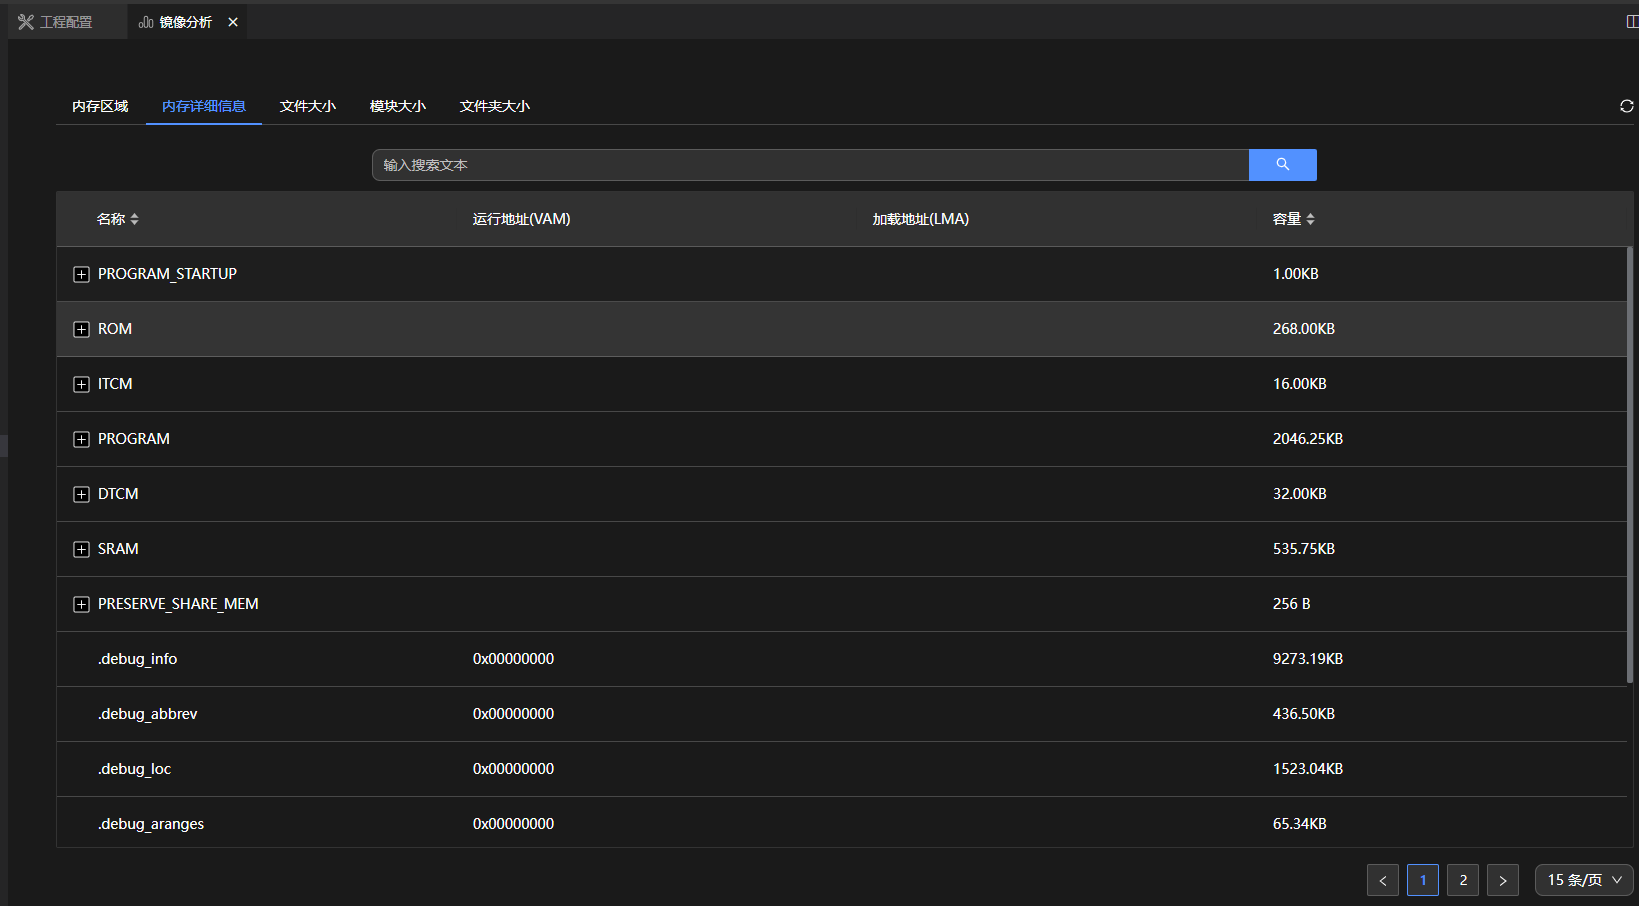The width and height of the screenshot is (1639, 906).
Task: Expand the SRAM row
Action: [x=82, y=549]
